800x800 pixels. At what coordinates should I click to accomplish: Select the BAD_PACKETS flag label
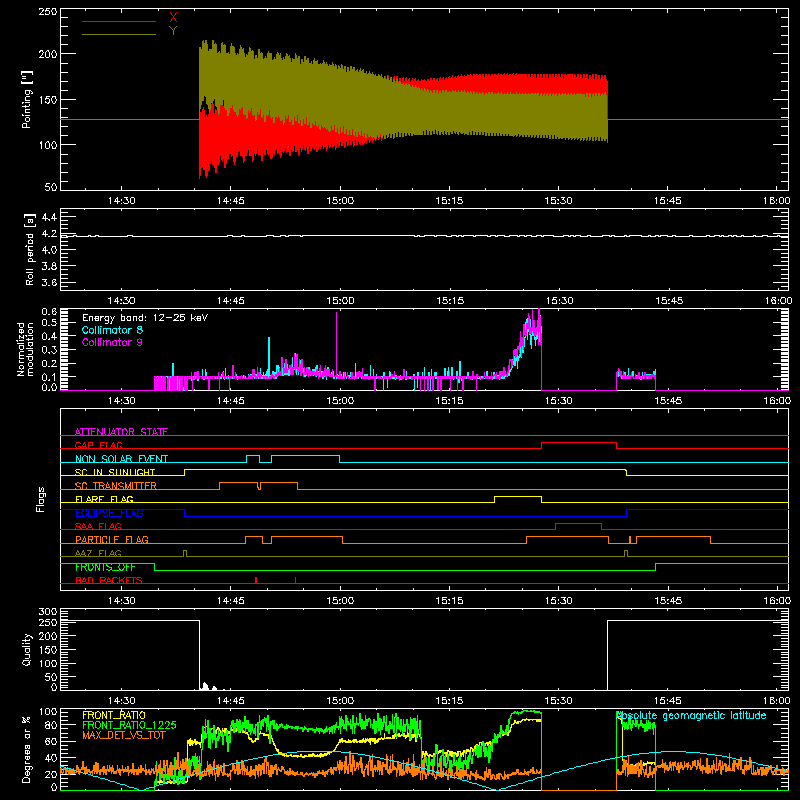tap(109, 580)
